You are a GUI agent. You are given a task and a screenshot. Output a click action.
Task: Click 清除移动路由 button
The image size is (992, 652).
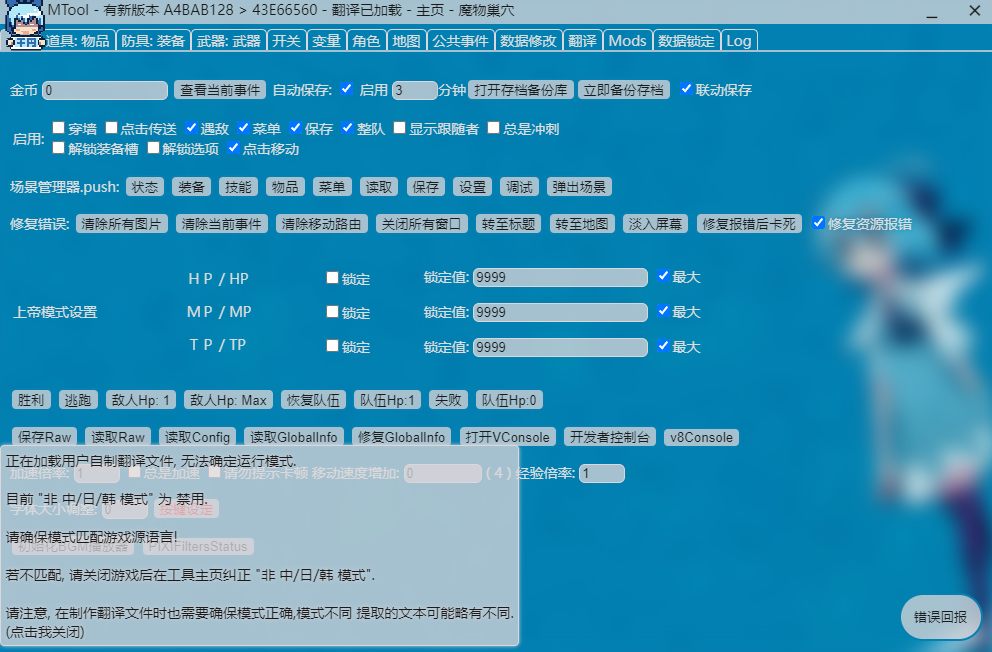321,224
